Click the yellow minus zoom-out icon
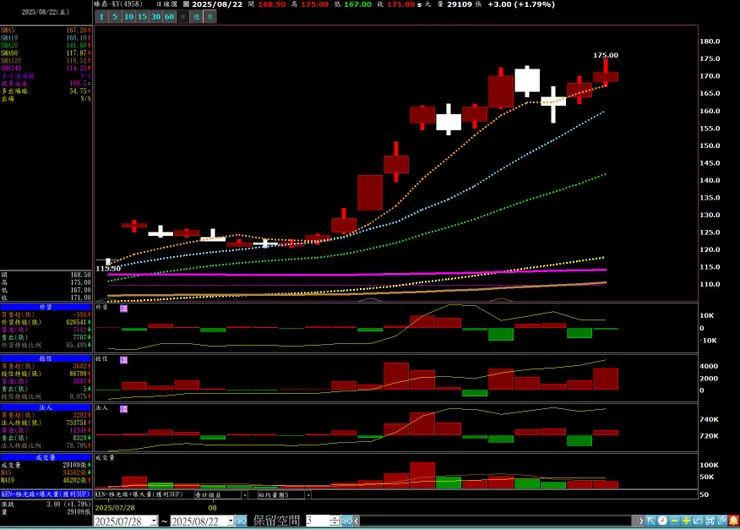Screen dimensions: 740x530 pyautogui.click(x=674, y=521)
